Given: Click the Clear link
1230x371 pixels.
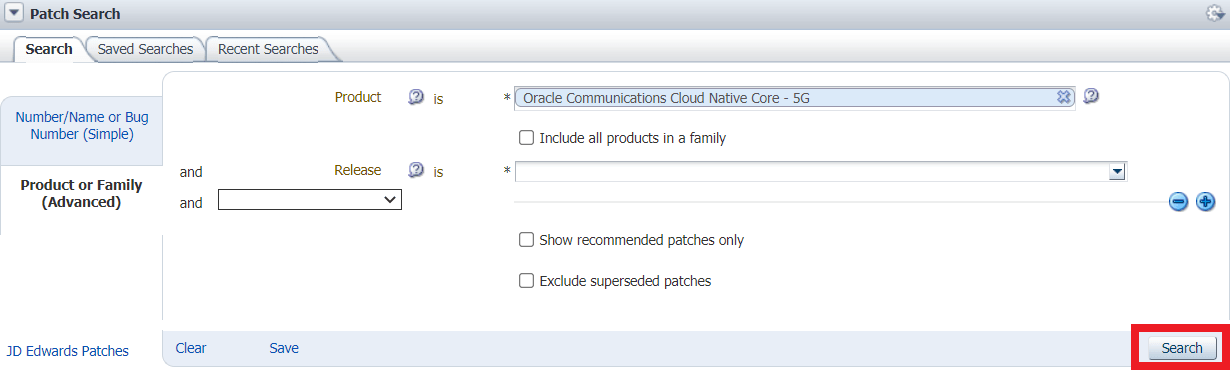Looking at the screenshot, I should point(191,348).
